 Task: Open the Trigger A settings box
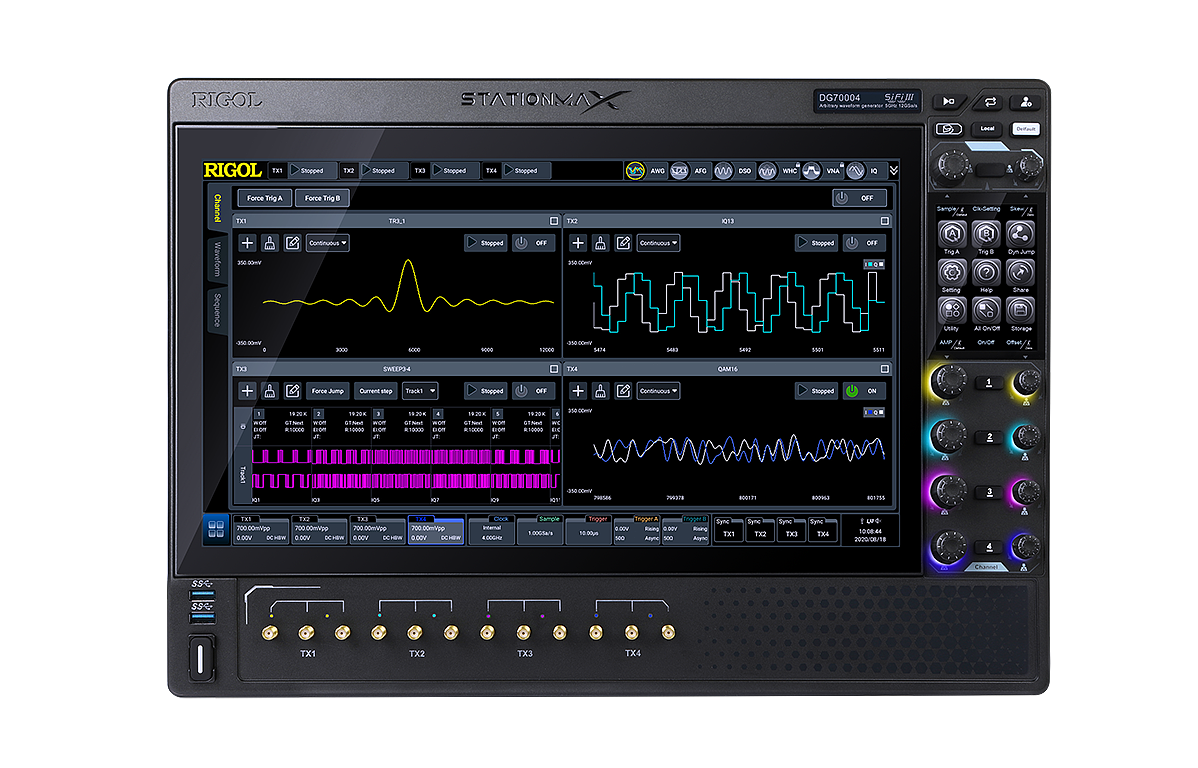tap(636, 530)
